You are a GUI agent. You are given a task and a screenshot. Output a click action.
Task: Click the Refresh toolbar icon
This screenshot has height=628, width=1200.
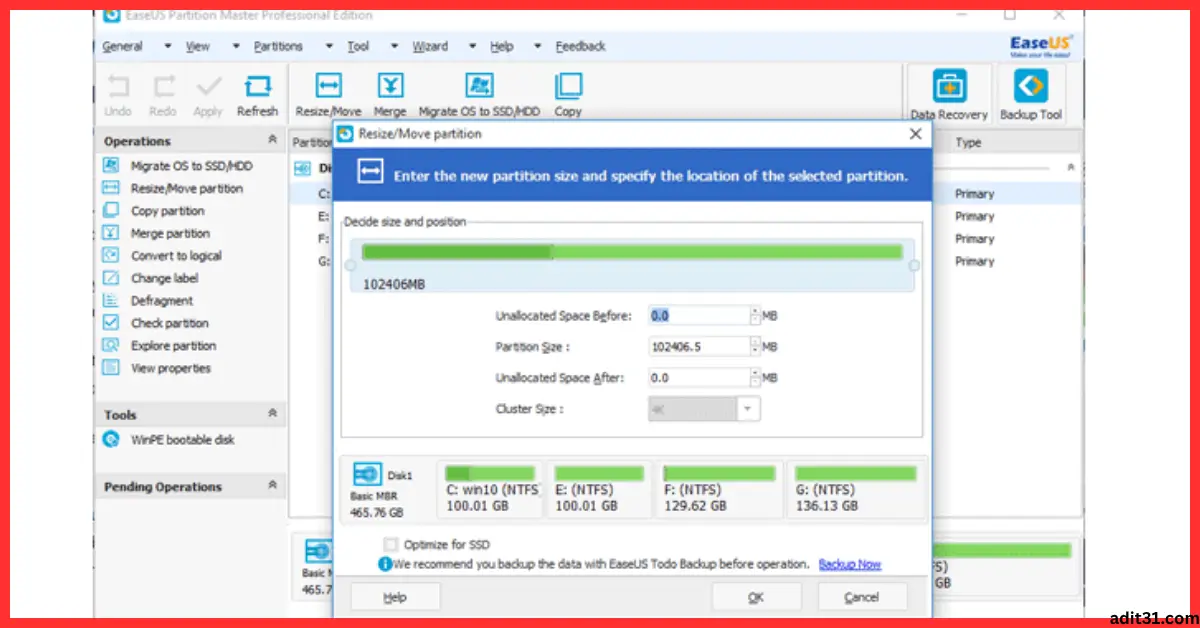pos(257,87)
